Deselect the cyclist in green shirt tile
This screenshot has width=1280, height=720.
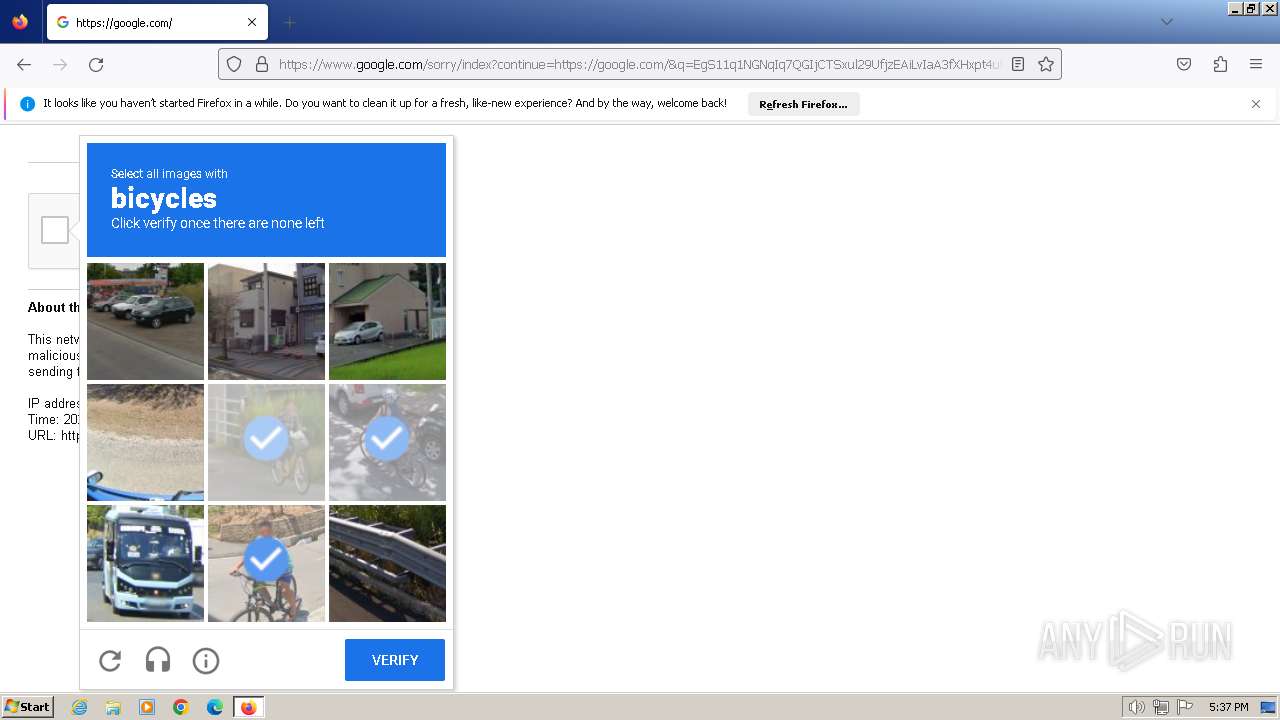coord(266,563)
